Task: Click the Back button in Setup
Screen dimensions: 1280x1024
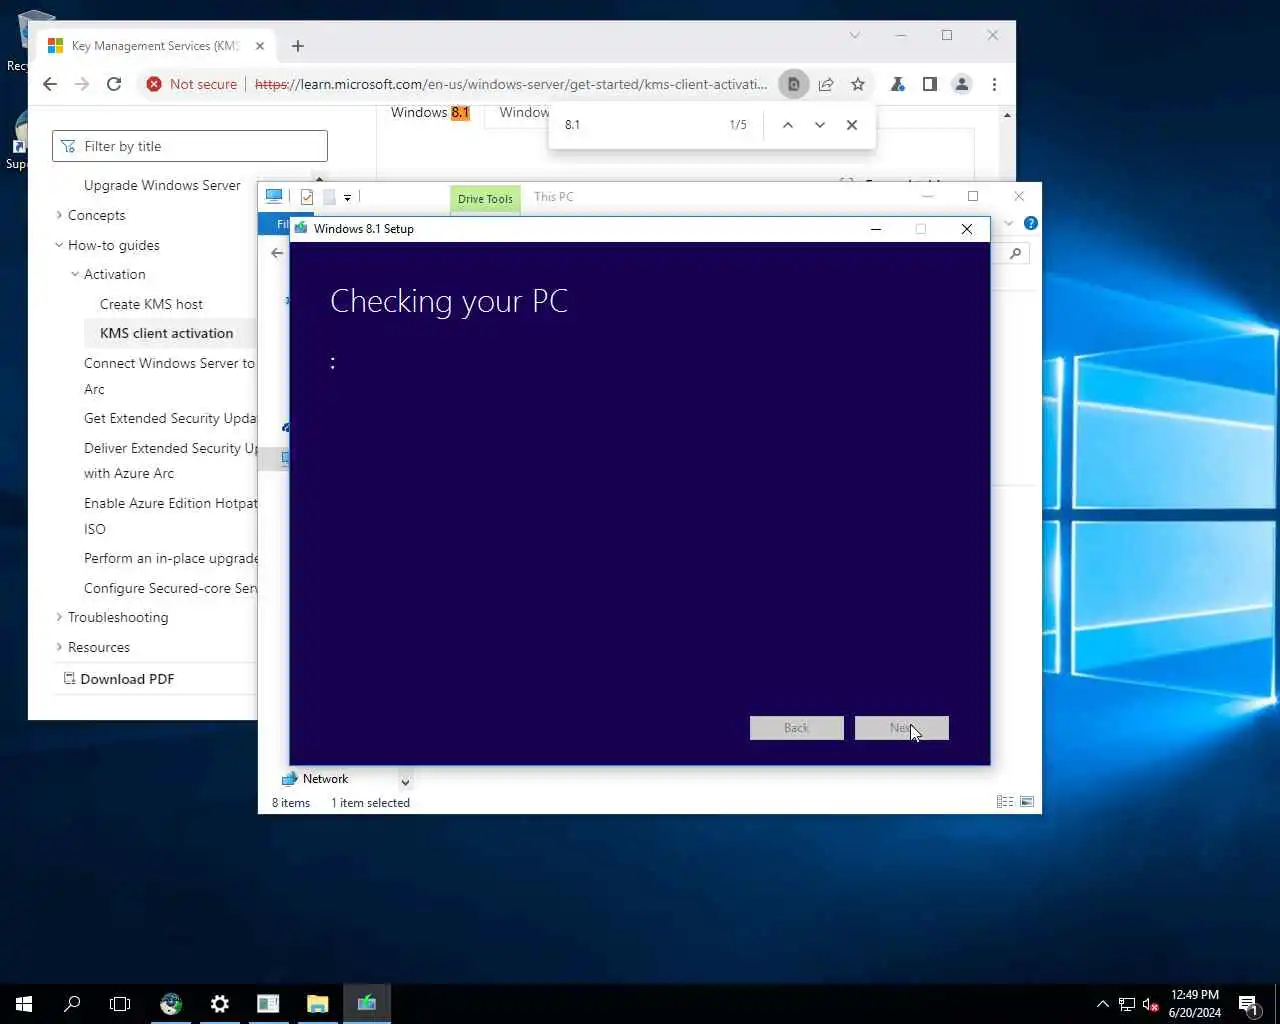Action: tap(797, 728)
